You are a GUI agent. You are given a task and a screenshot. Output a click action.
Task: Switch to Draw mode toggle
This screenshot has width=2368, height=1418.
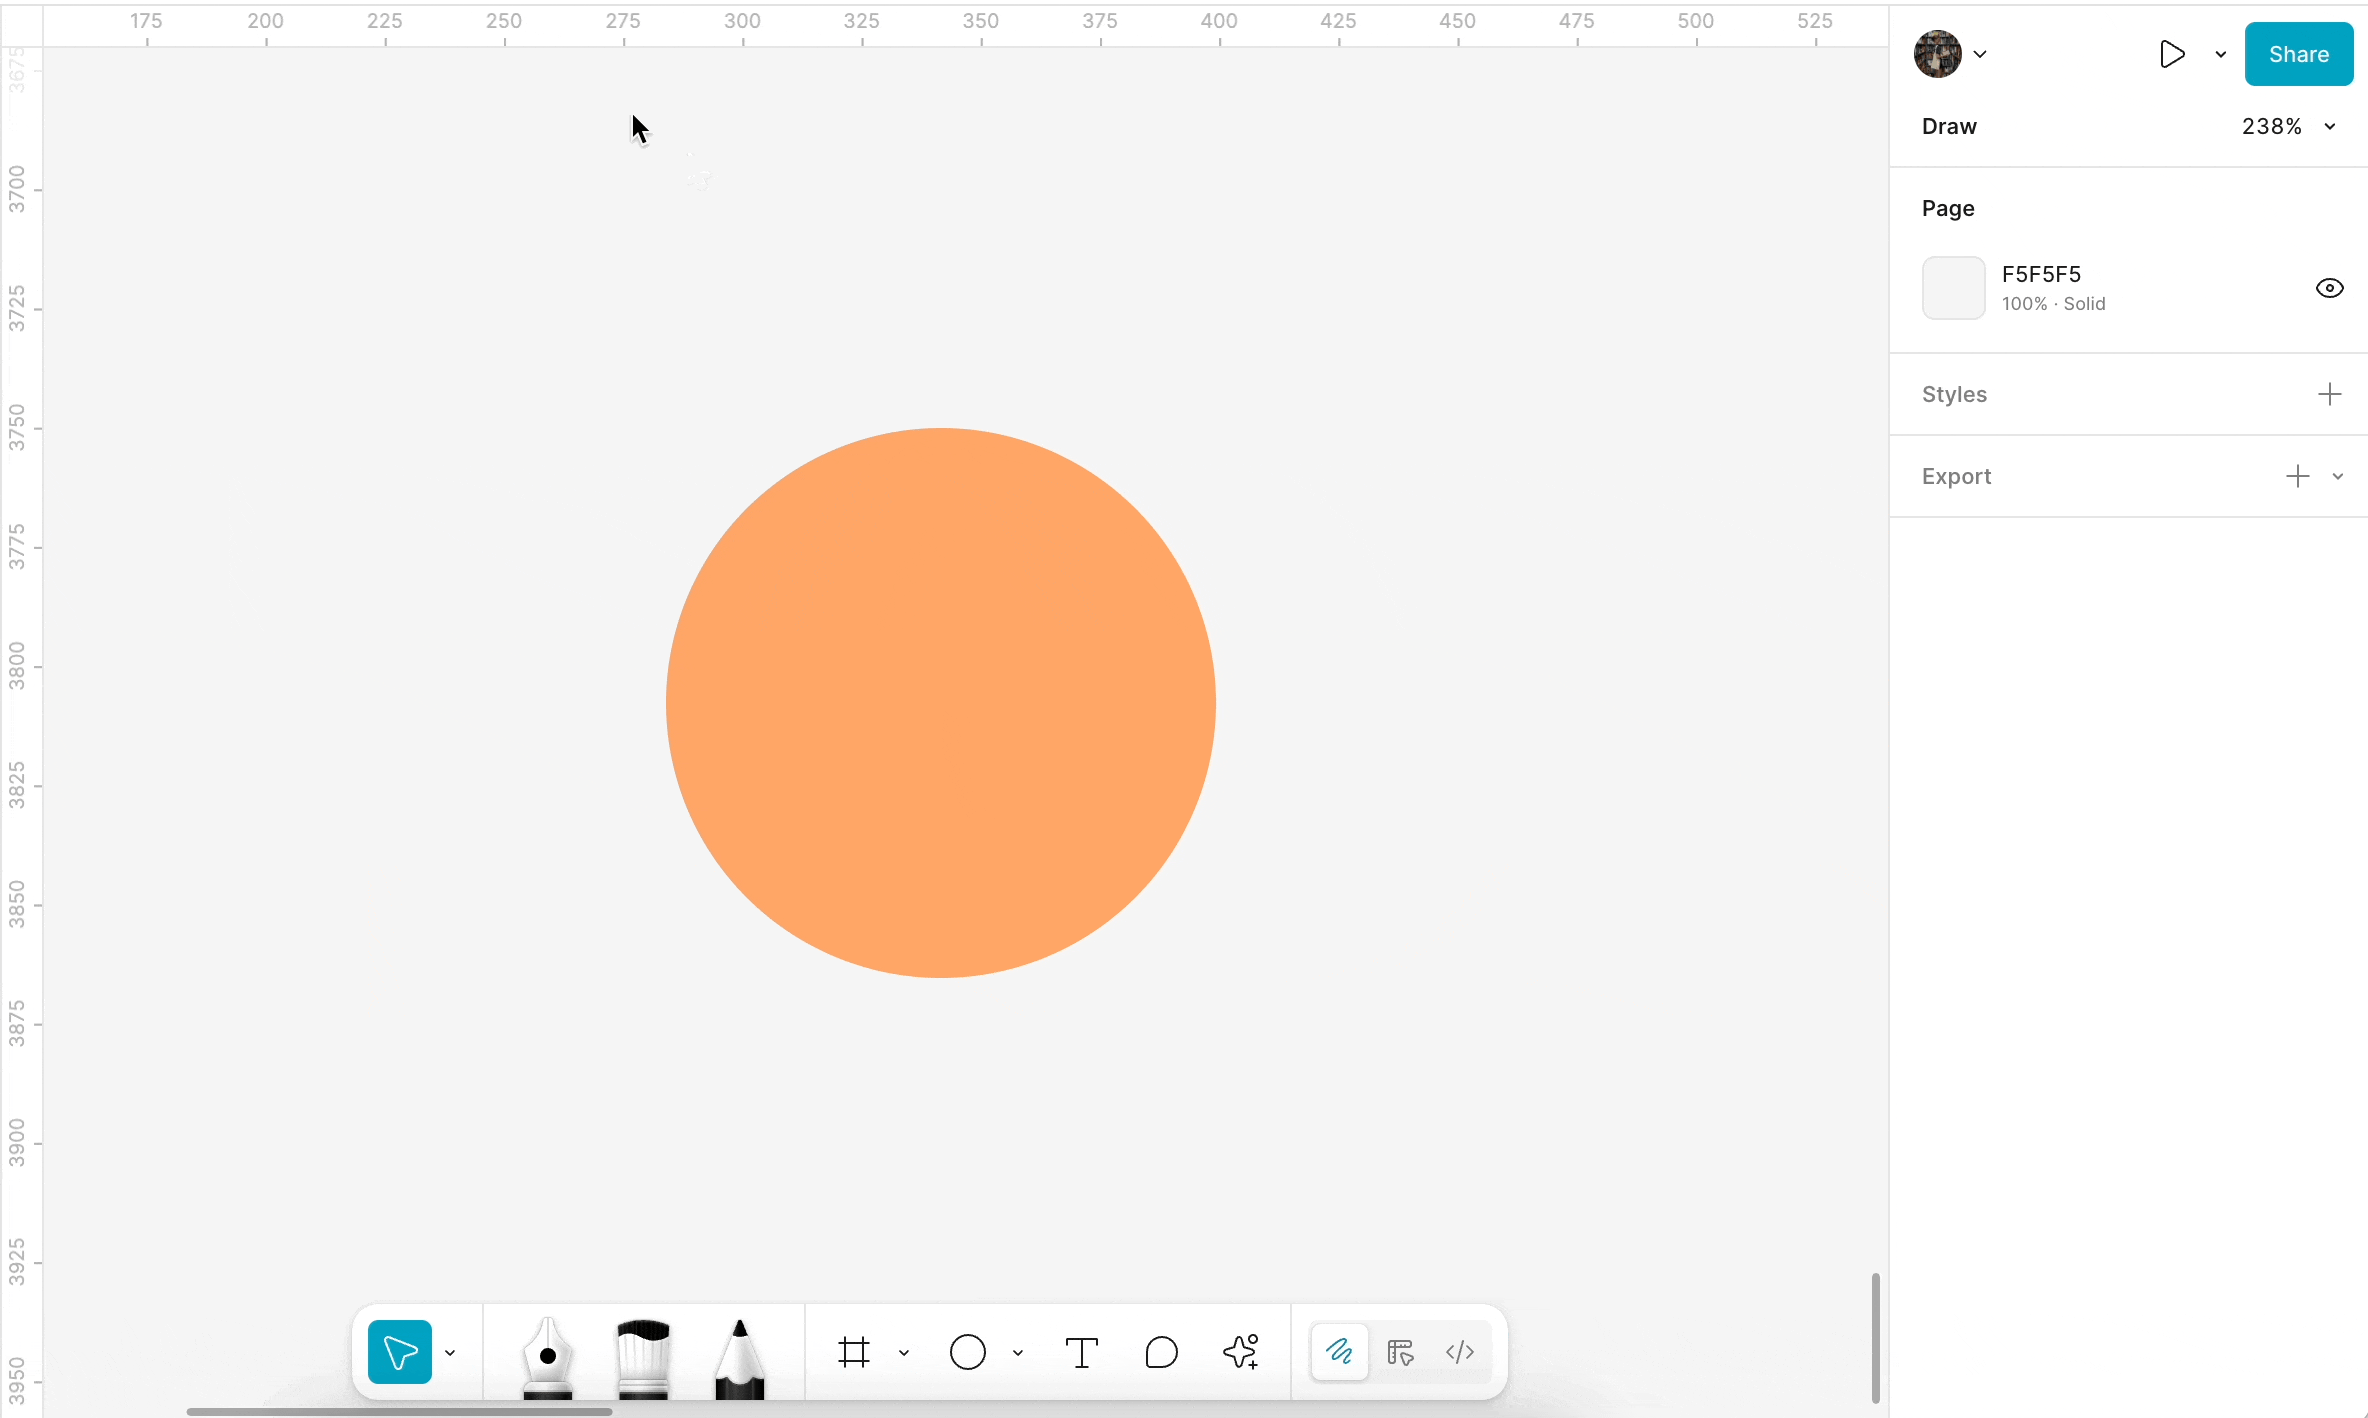pyautogui.click(x=1339, y=1352)
